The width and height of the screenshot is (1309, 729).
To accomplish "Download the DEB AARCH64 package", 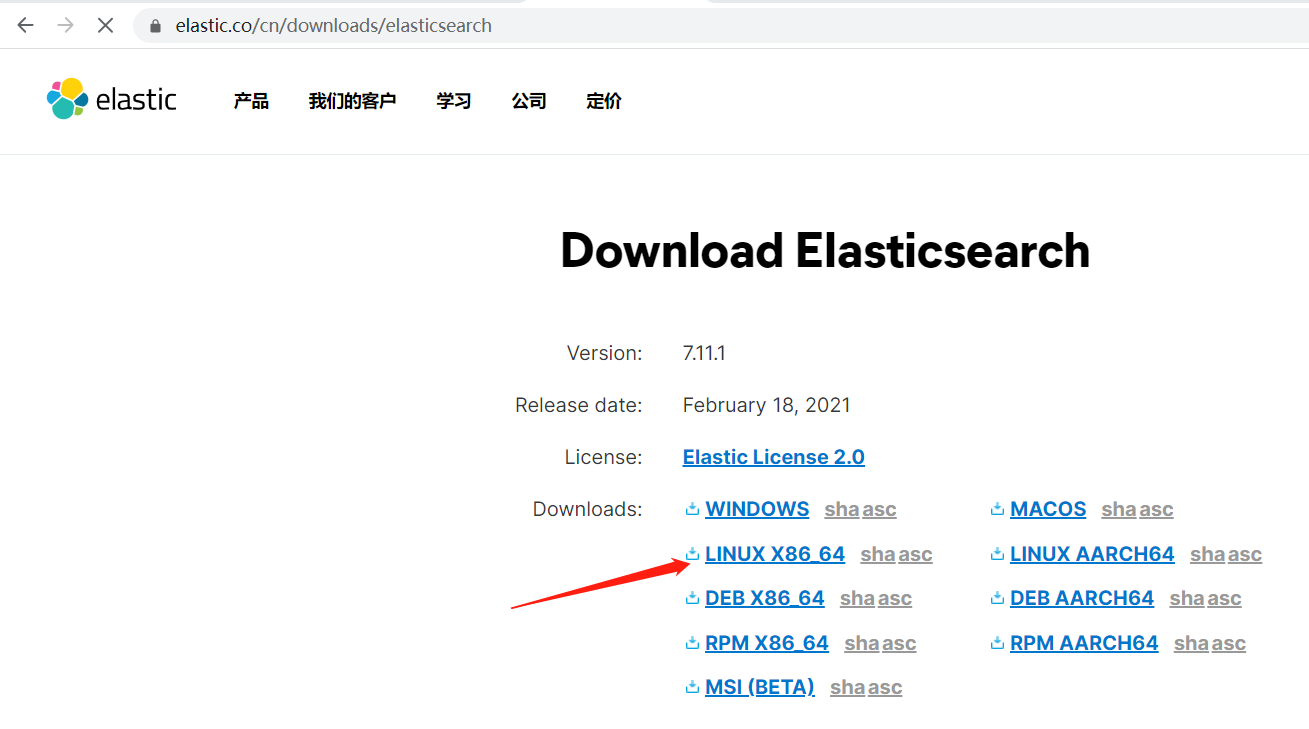I will point(1082,598).
